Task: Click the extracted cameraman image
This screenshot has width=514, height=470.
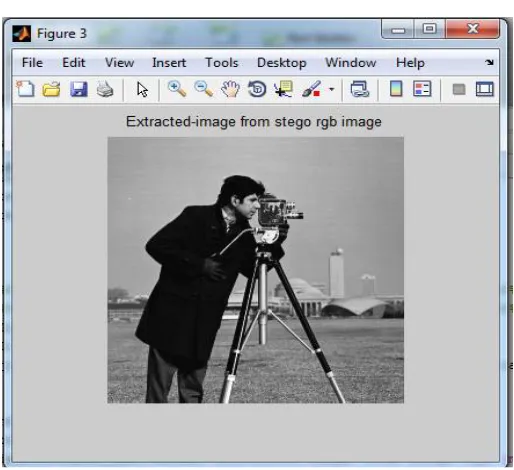Action: point(256,270)
